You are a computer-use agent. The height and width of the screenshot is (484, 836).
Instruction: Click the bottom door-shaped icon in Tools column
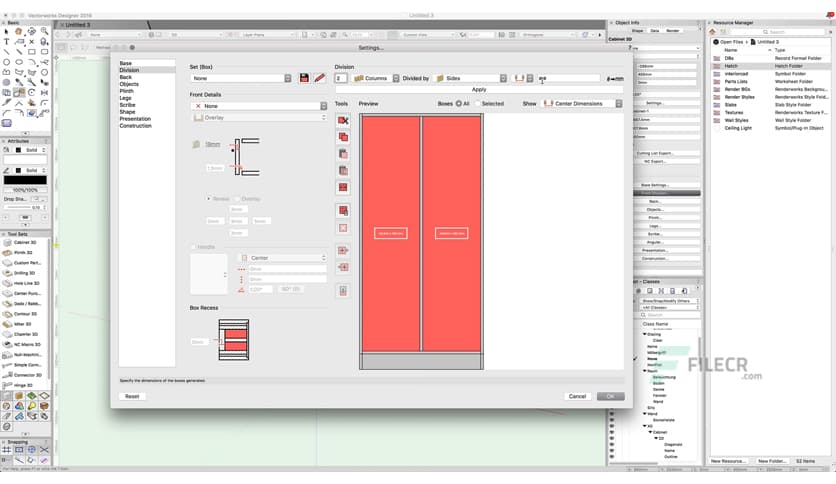click(x=343, y=291)
